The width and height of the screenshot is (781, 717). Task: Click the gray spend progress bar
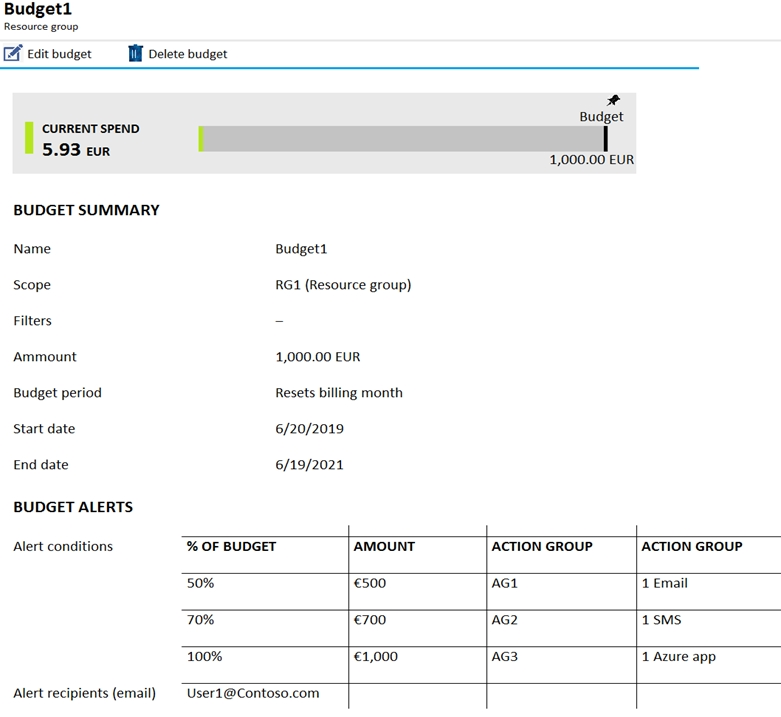click(403, 138)
